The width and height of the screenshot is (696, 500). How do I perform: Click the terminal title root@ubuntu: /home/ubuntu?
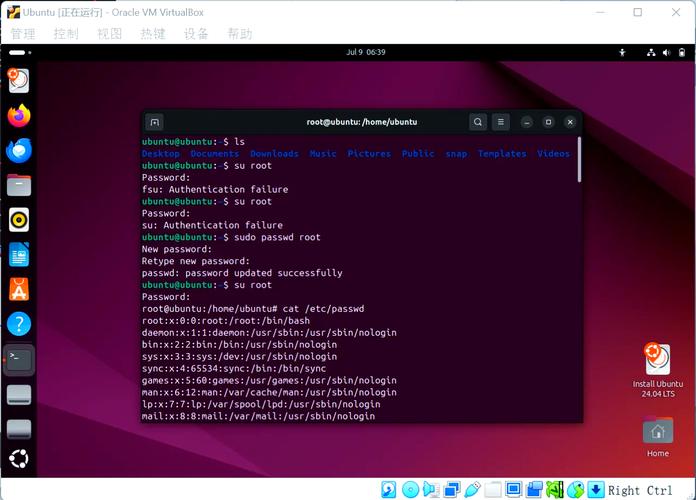pos(362,122)
